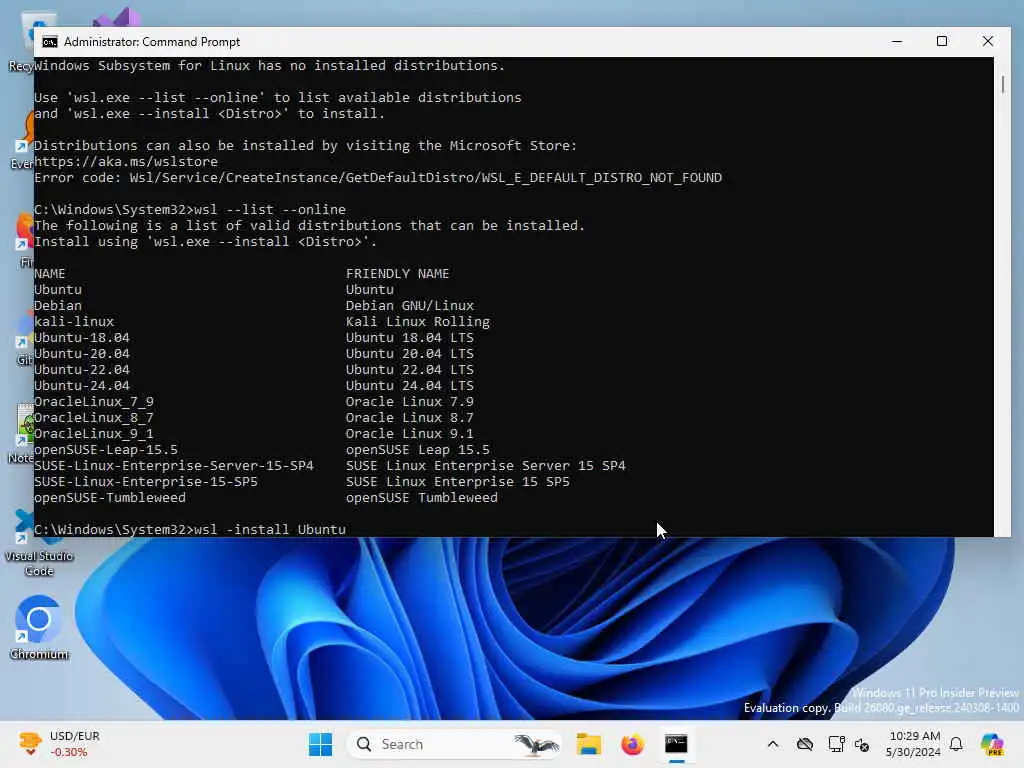Click 'Ubuntu-24.04' in the NAME column

click(x=82, y=385)
